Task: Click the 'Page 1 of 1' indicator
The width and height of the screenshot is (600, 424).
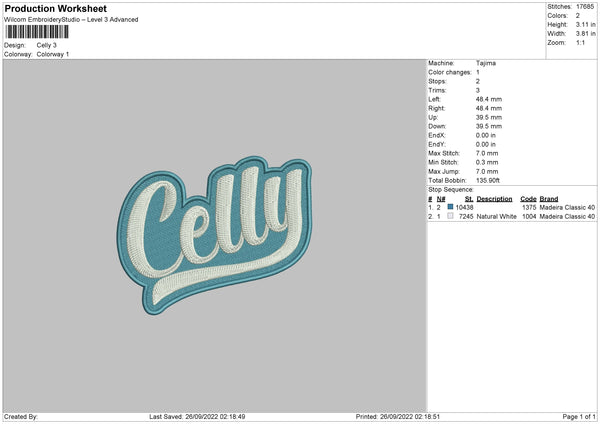Action: (x=579, y=416)
